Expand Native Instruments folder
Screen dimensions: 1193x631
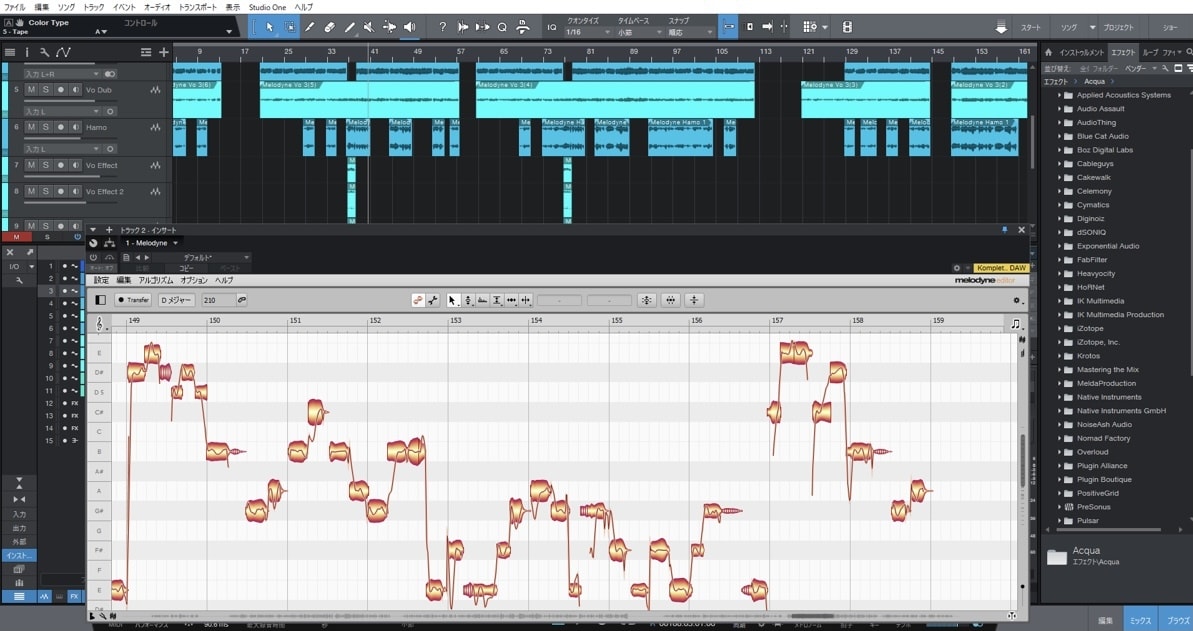(1059, 397)
